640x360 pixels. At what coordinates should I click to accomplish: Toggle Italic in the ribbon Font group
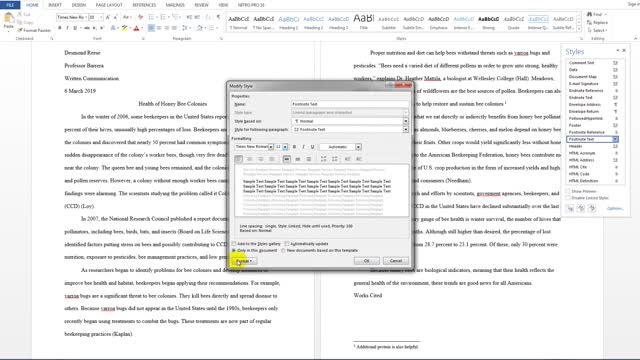point(67,28)
